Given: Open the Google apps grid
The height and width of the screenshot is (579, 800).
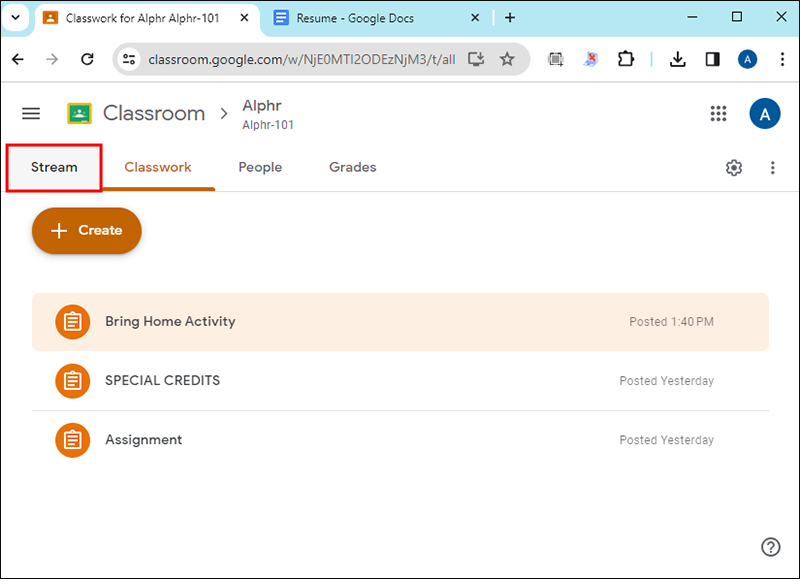Looking at the screenshot, I should click(x=718, y=114).
